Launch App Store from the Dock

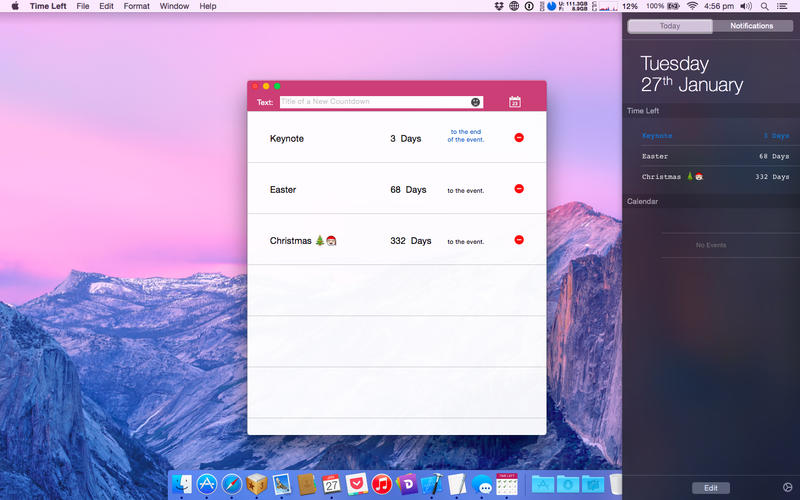pos(207,484)
